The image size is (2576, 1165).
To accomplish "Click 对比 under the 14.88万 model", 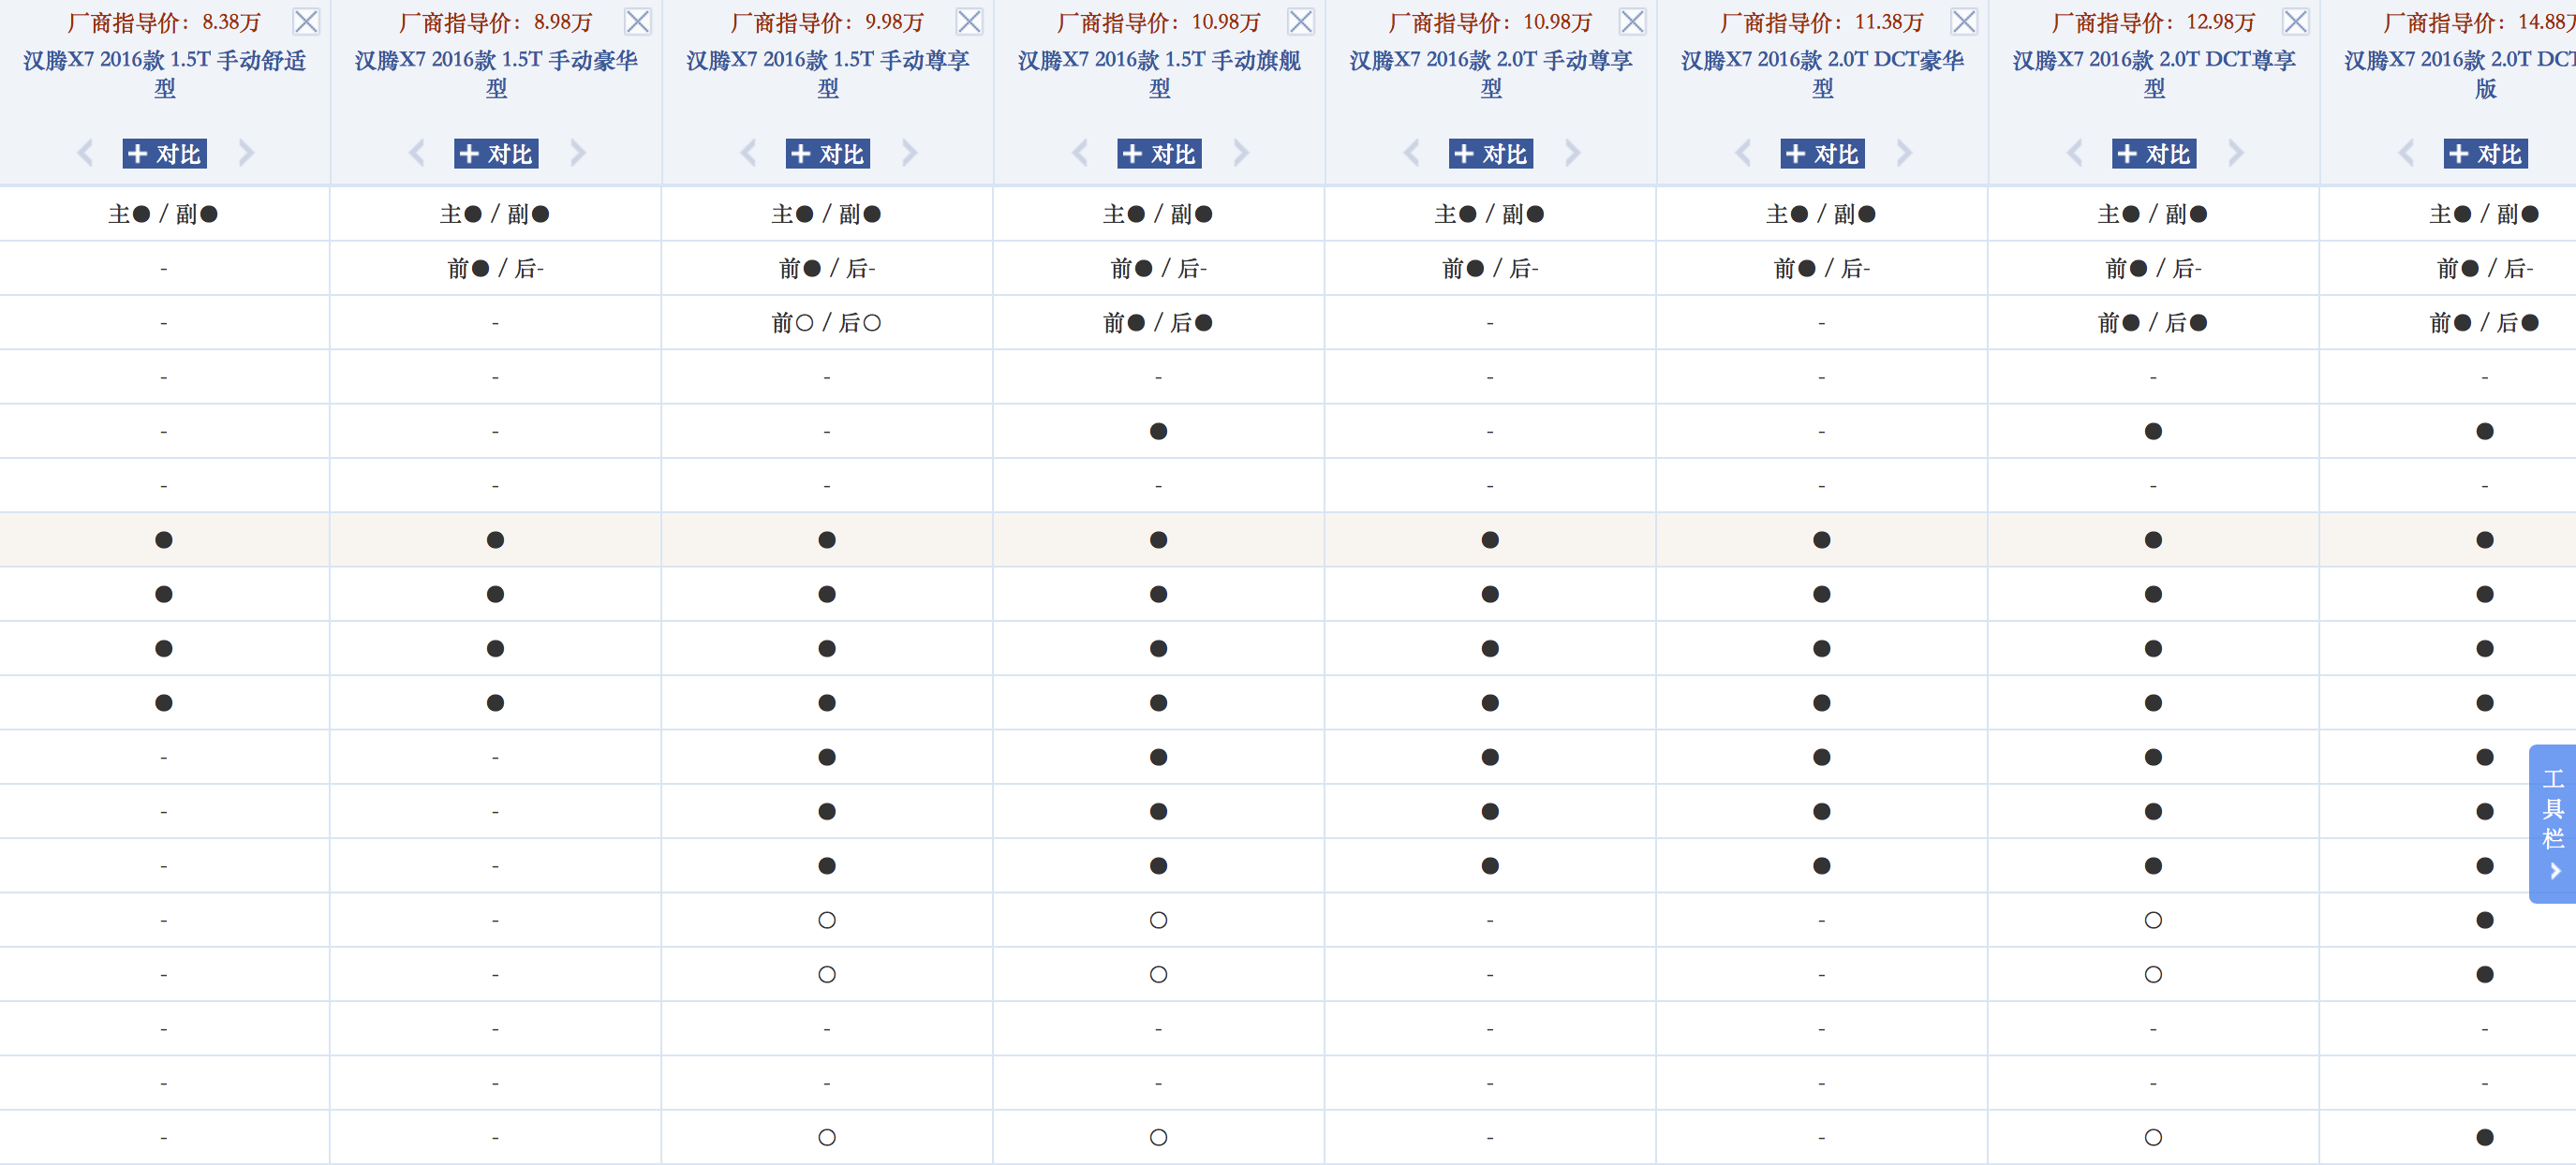I will pyautogui.click(x=2487, y=153).
